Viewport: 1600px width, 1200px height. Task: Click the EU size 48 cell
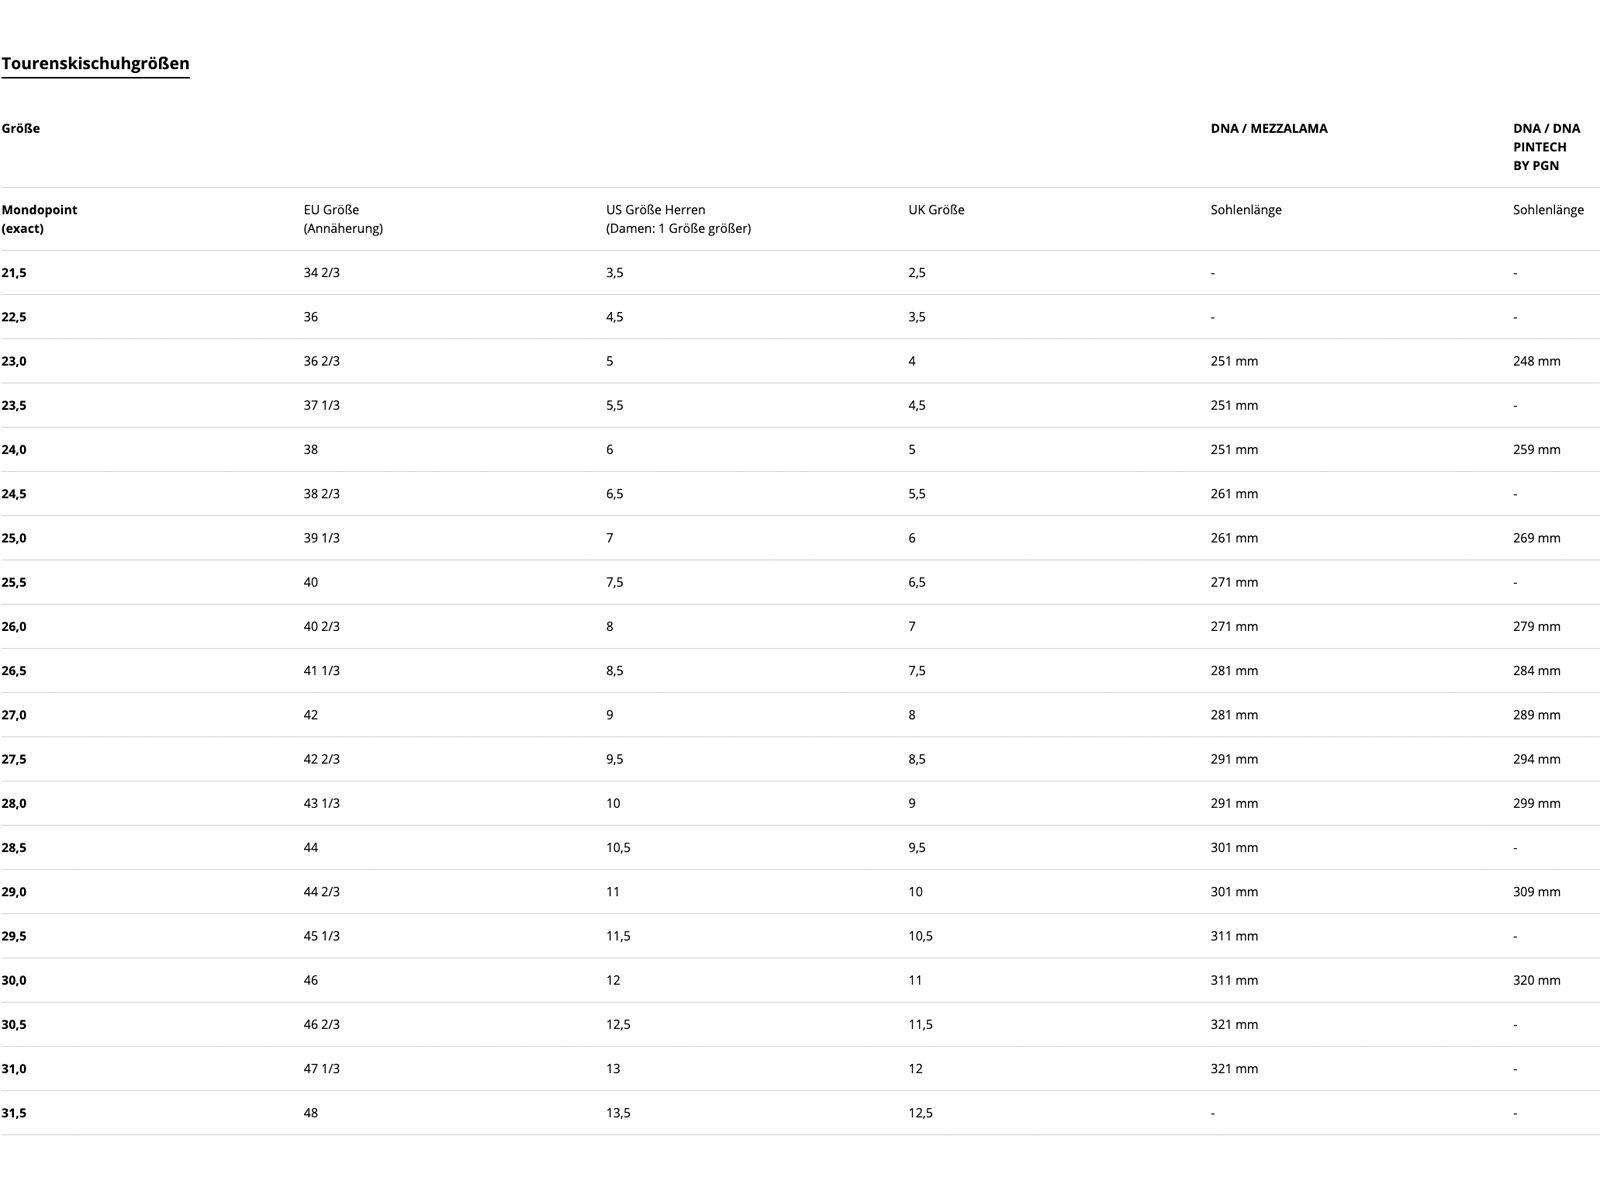point(311,1113)
